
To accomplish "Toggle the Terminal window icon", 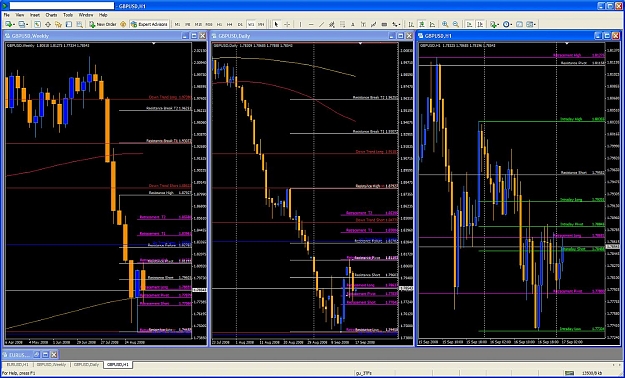I will tap(69, 24).
